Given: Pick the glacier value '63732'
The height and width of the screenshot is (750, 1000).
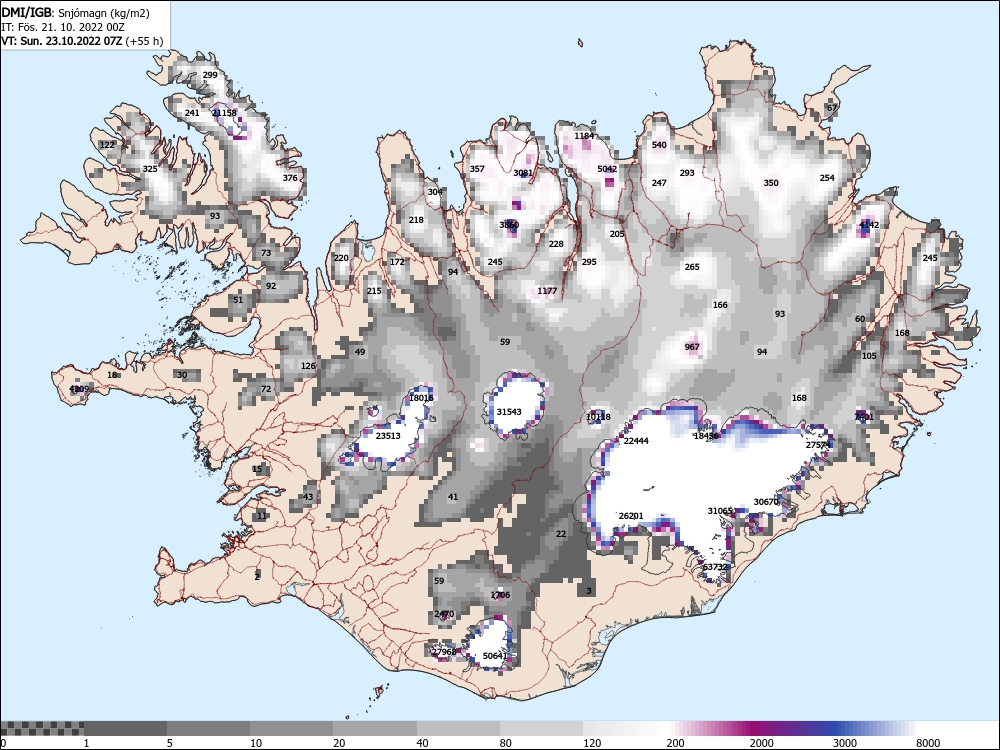Looking at the screenshot, I should [715, 567].
